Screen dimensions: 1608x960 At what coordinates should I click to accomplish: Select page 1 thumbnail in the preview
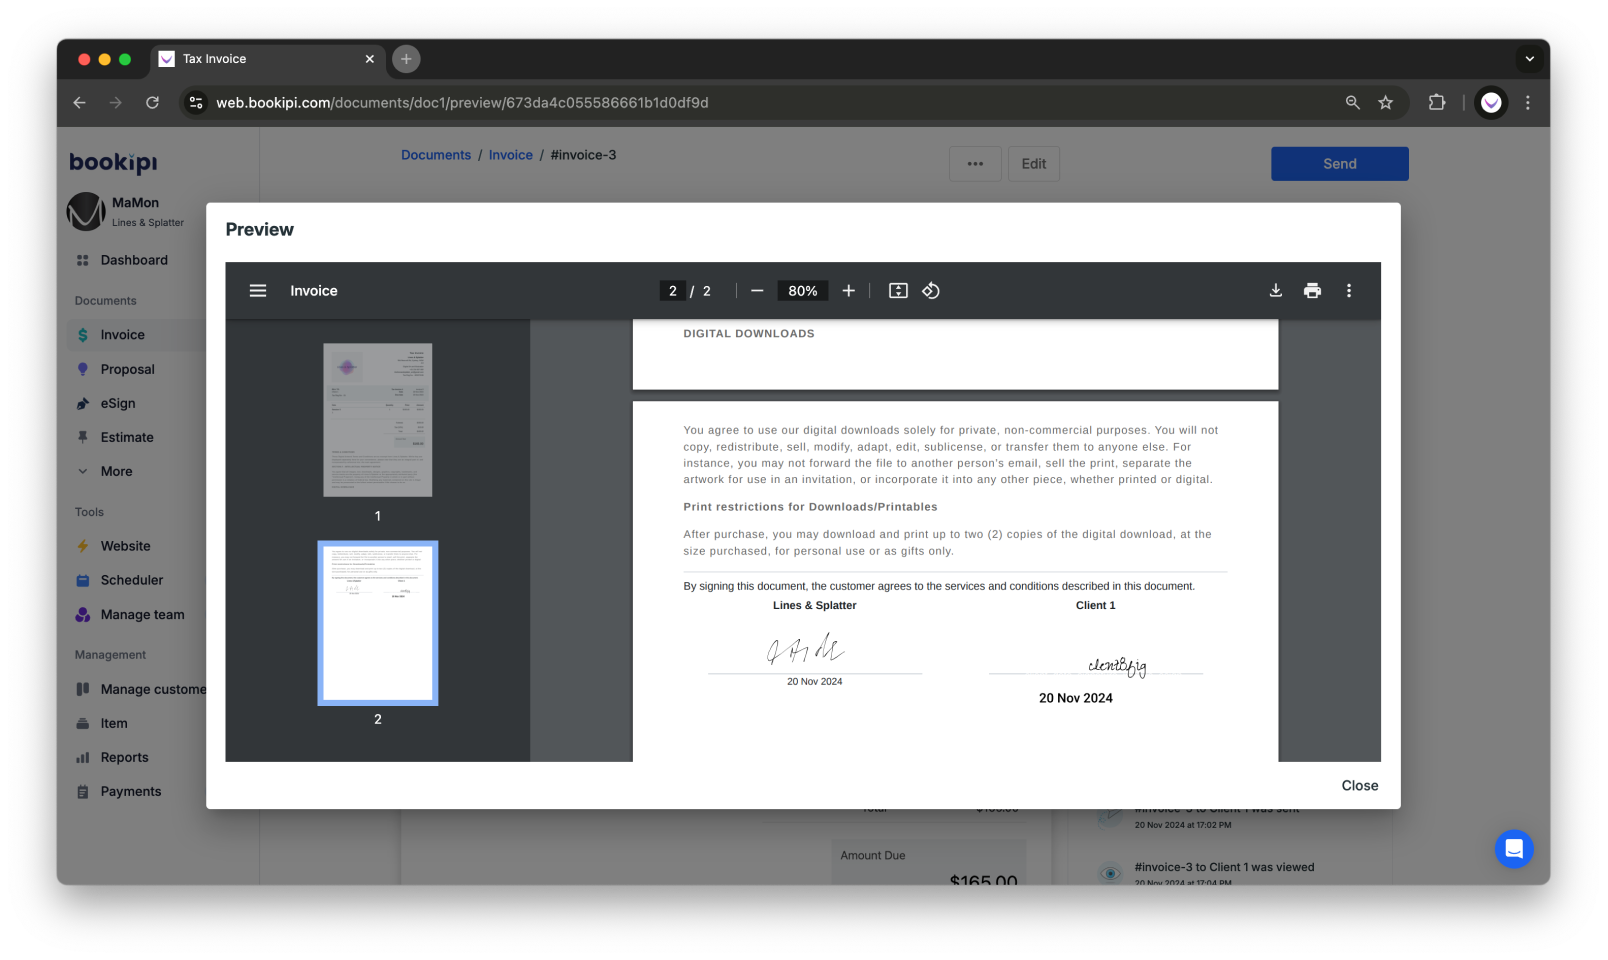[377, 420]
